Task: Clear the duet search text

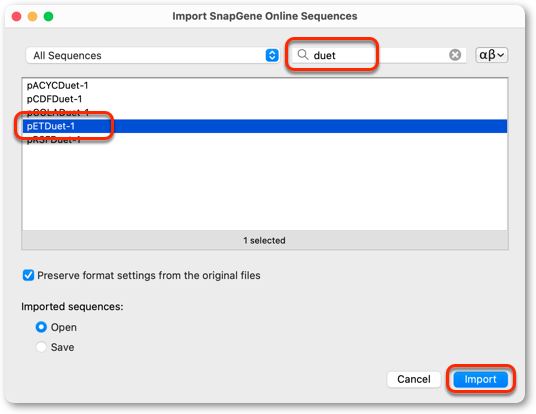Action: click(x=455, y=55)
